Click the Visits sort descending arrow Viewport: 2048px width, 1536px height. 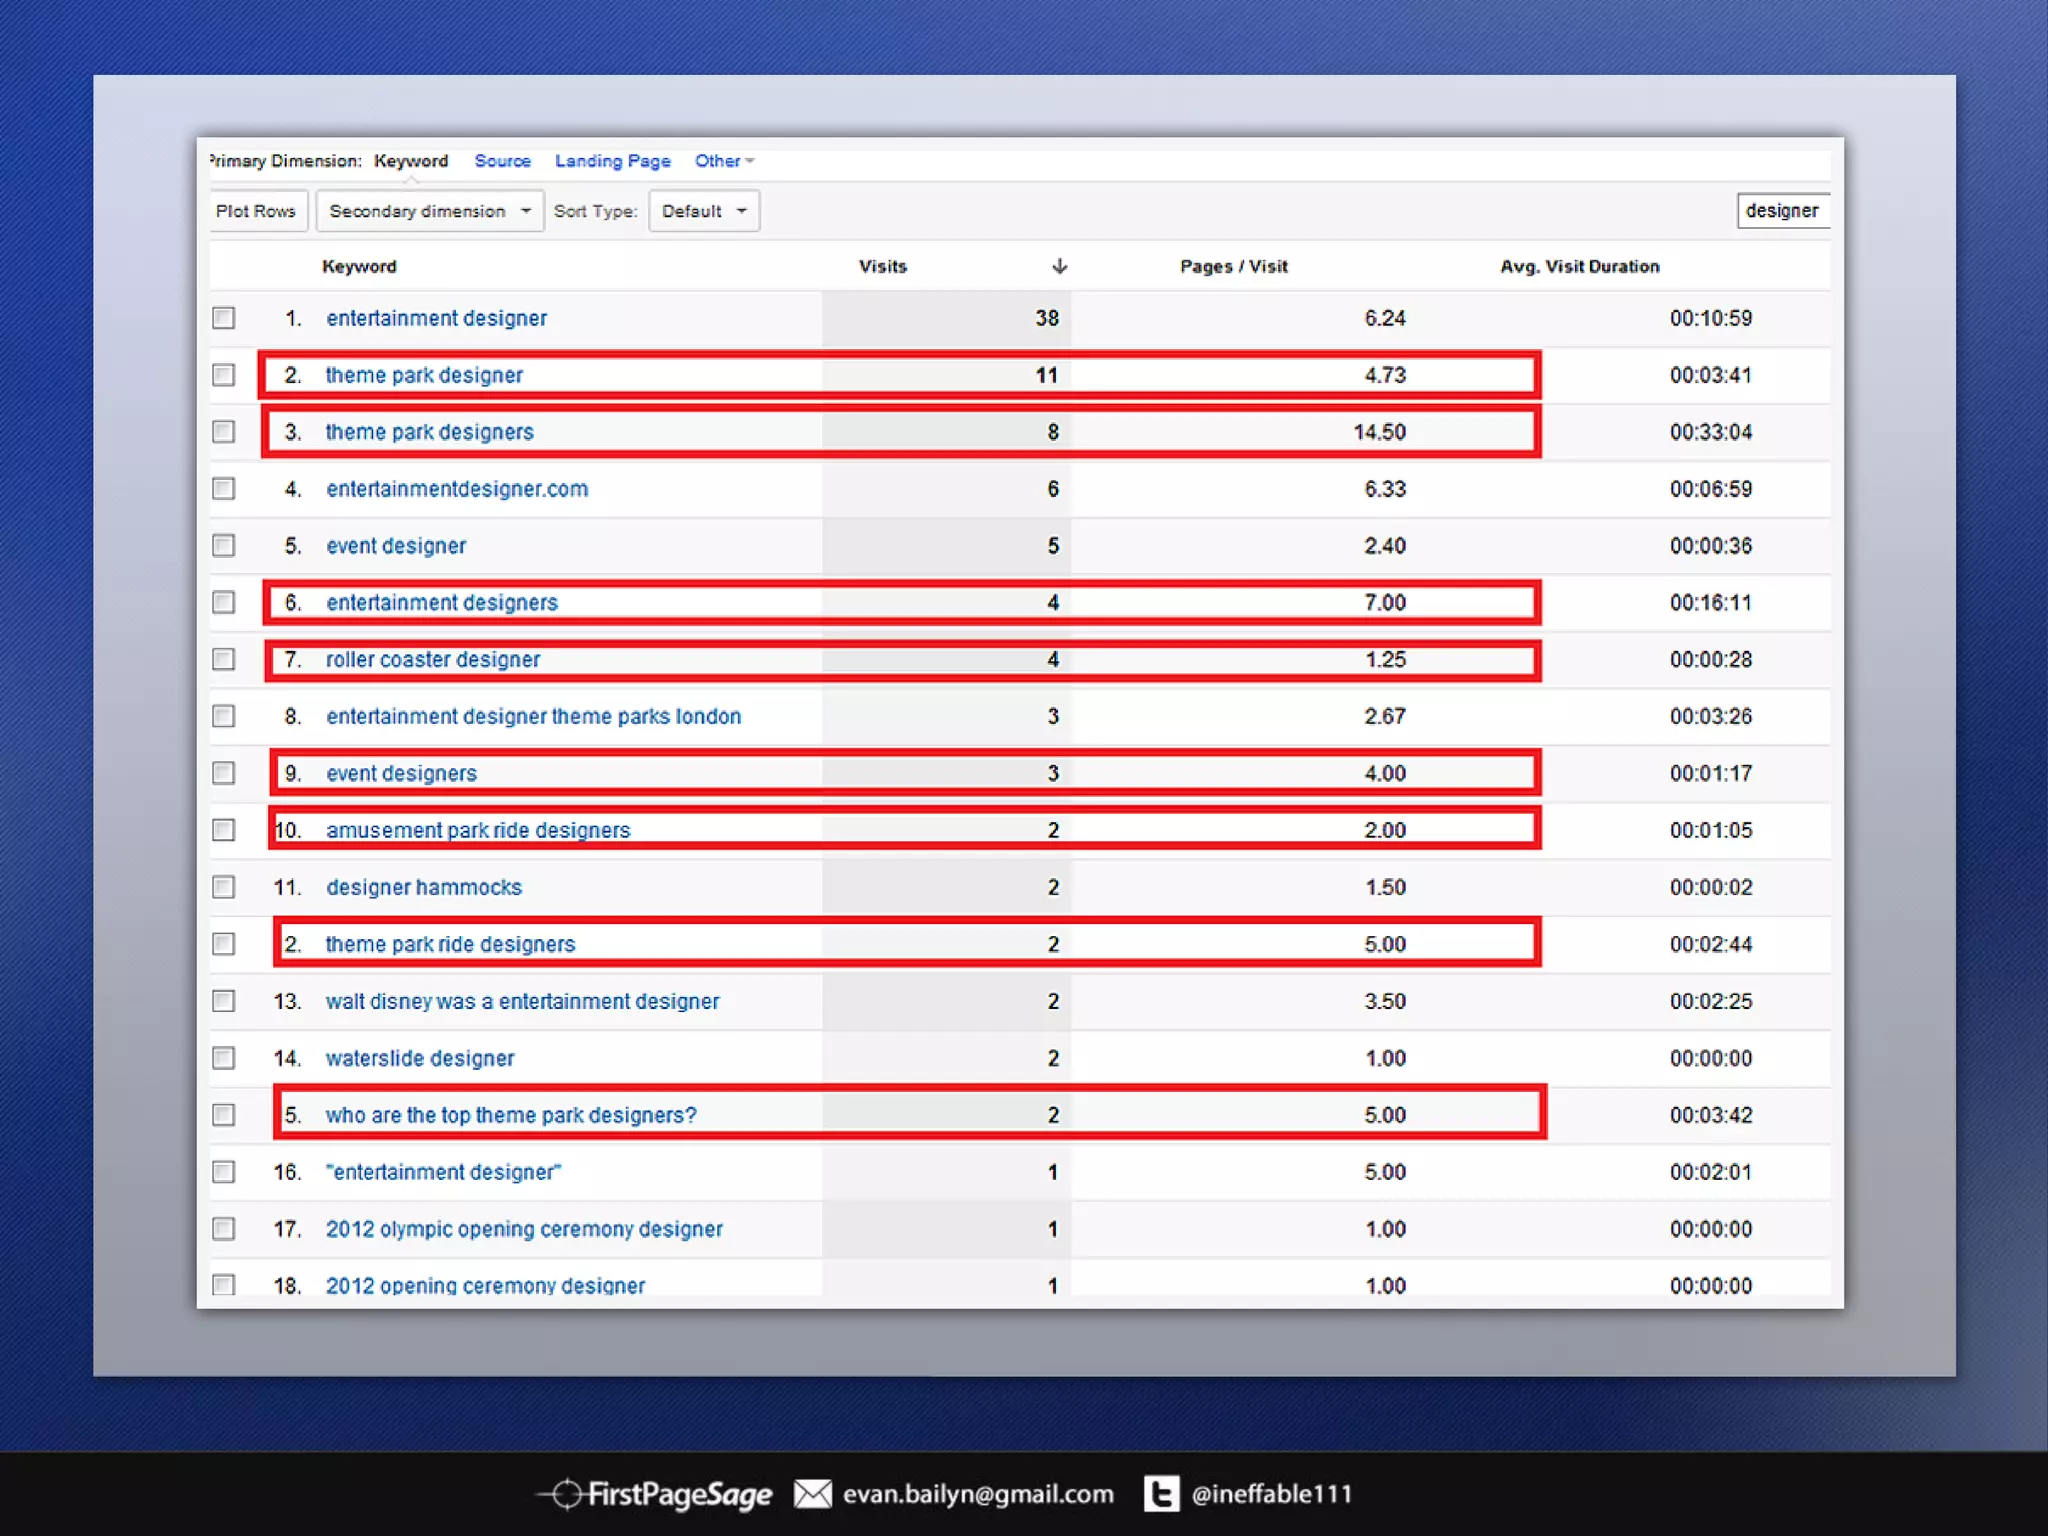pyautogui.click(x=1059, y=266)
